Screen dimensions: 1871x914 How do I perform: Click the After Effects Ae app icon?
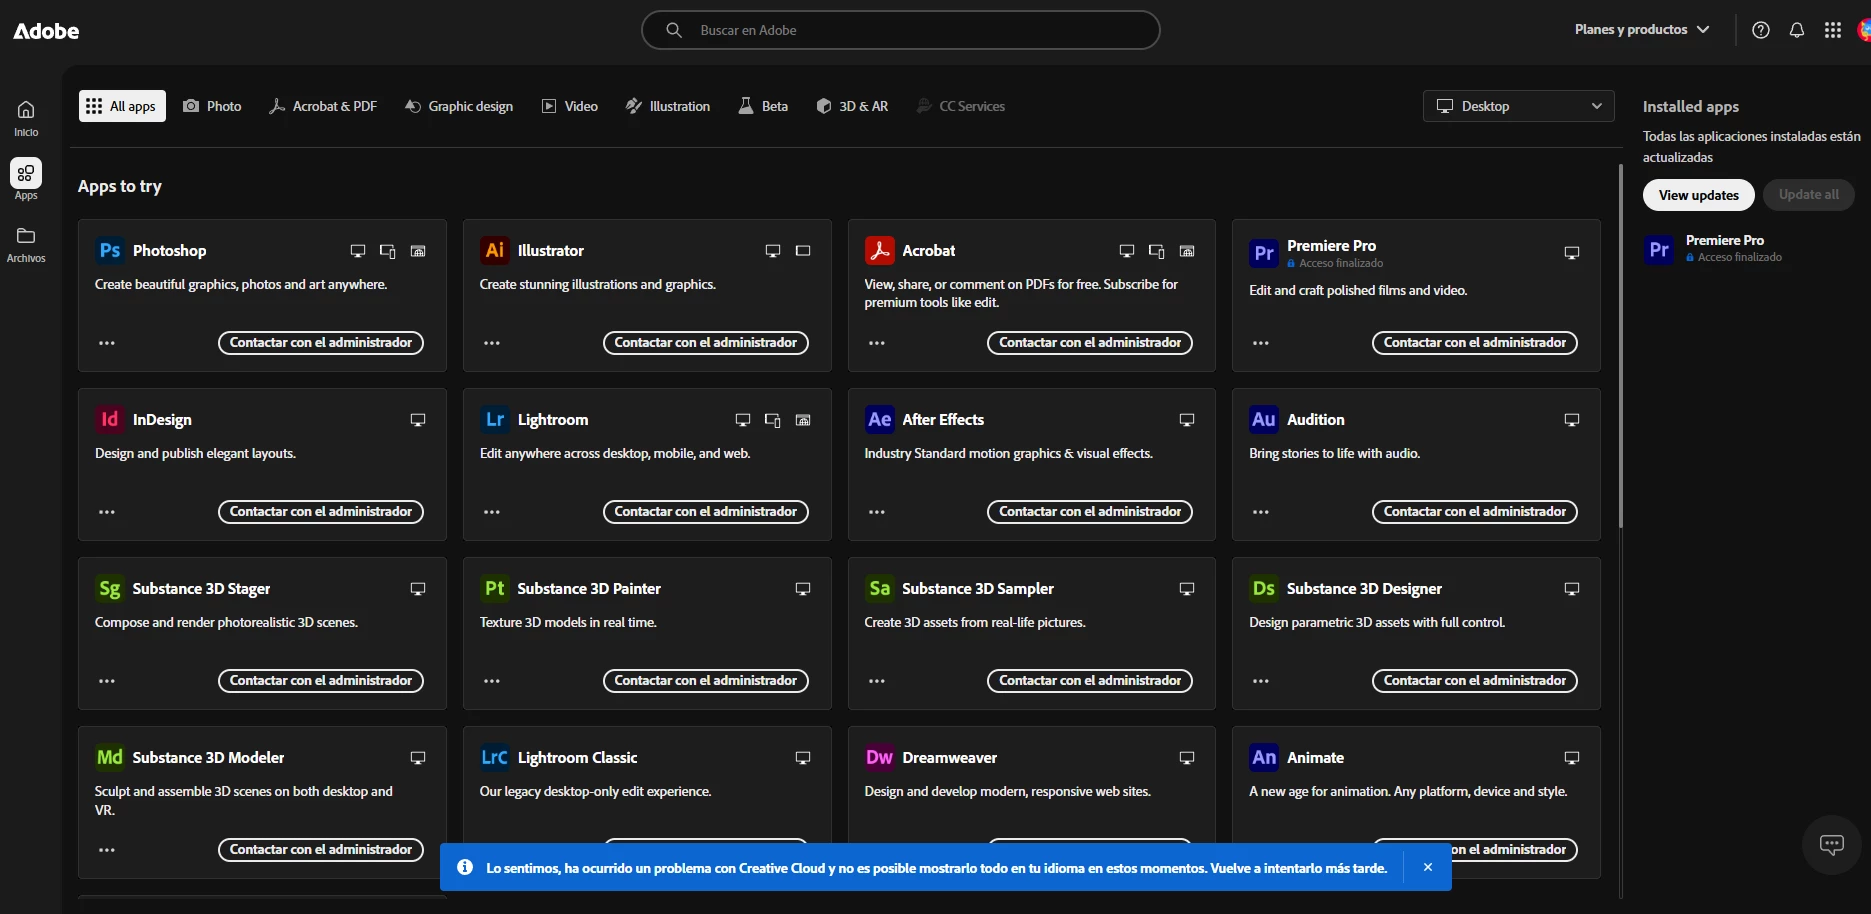879,419
